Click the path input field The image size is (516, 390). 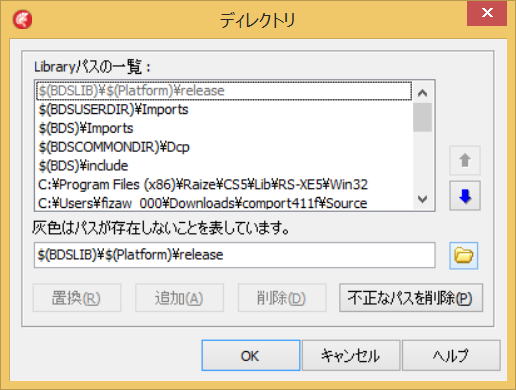coord(234,255)
